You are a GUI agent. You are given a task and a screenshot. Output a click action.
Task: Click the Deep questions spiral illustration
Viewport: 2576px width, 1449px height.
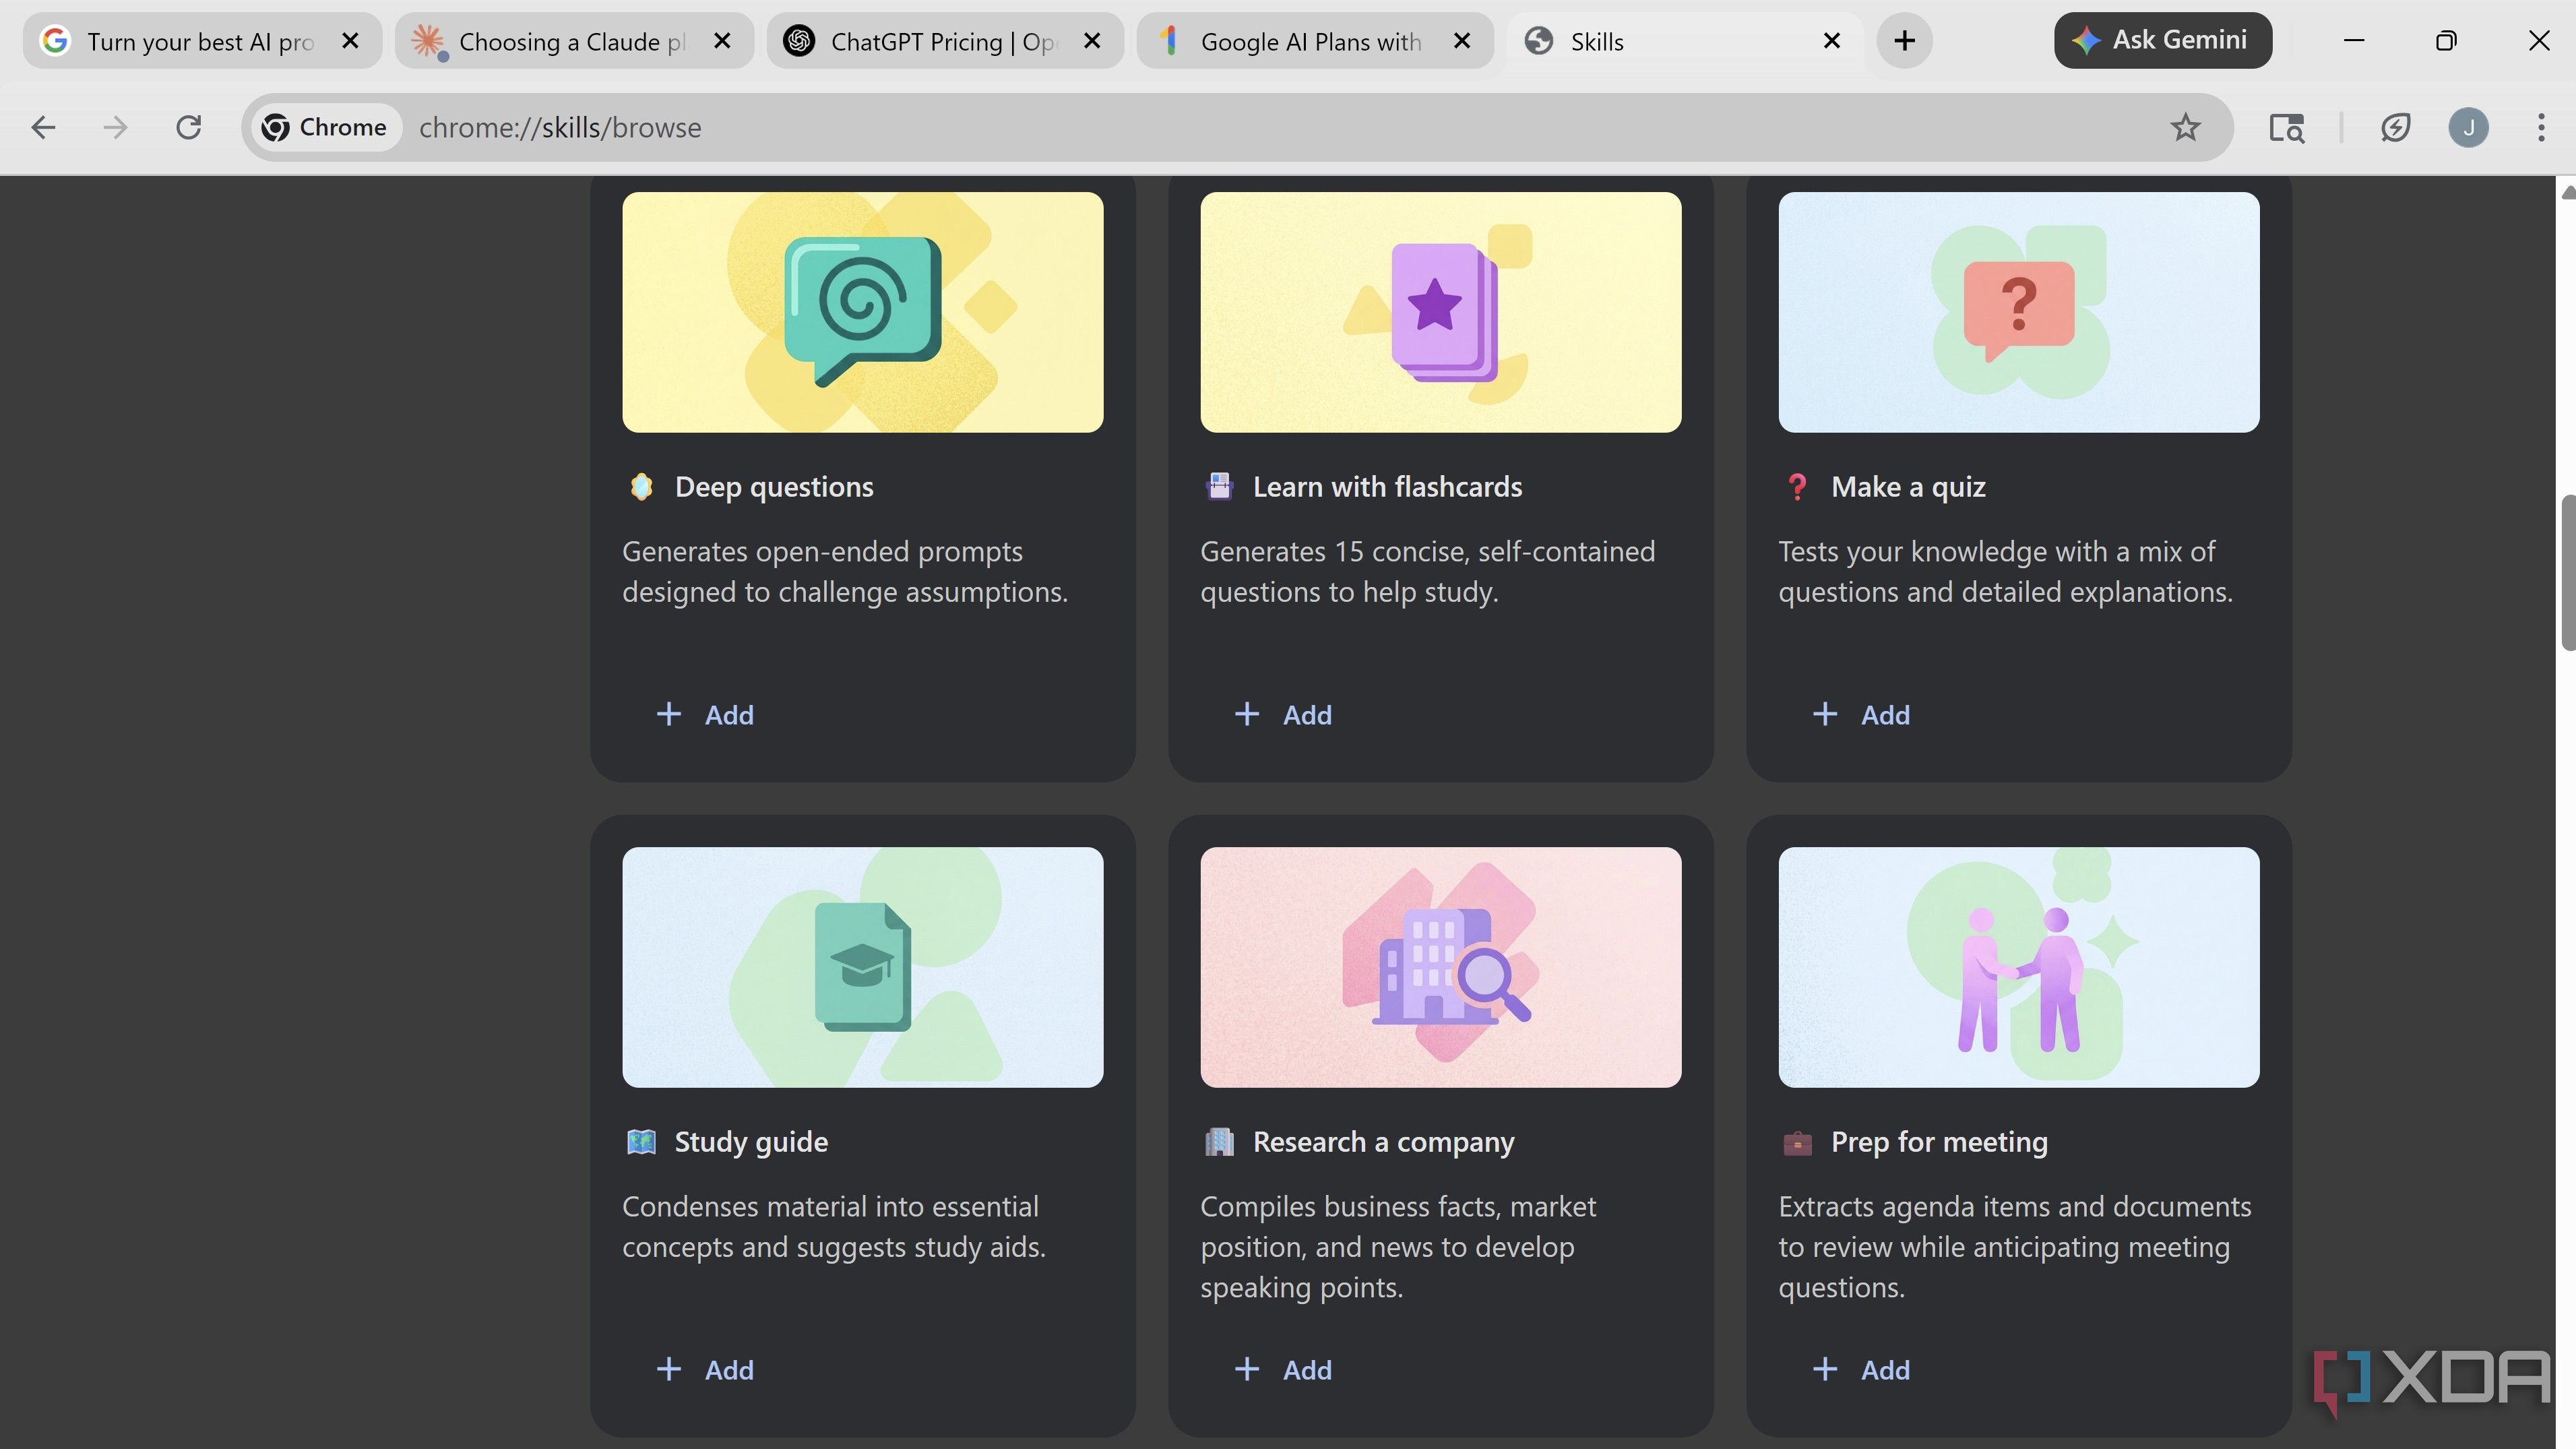click(863, 312)
